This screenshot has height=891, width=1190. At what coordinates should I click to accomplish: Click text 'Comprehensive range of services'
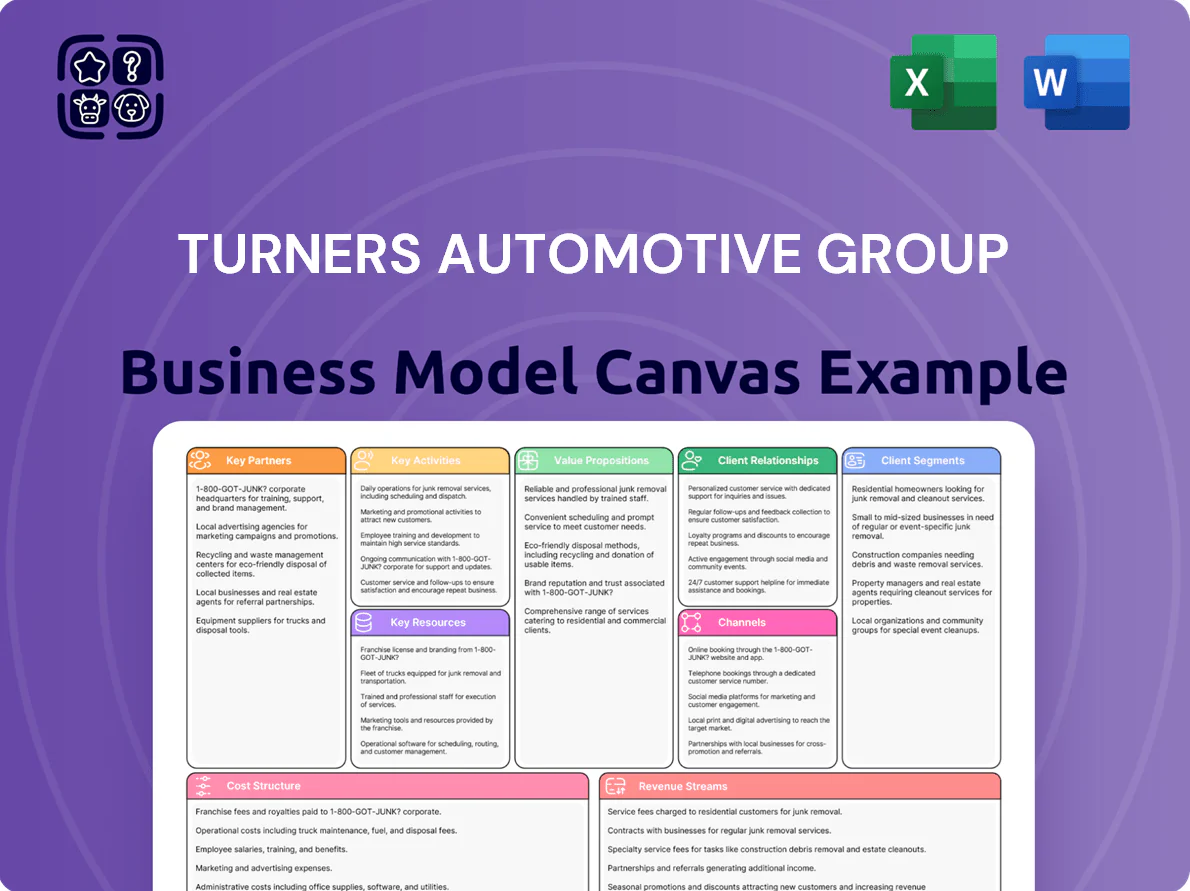(x=595, y=621)
